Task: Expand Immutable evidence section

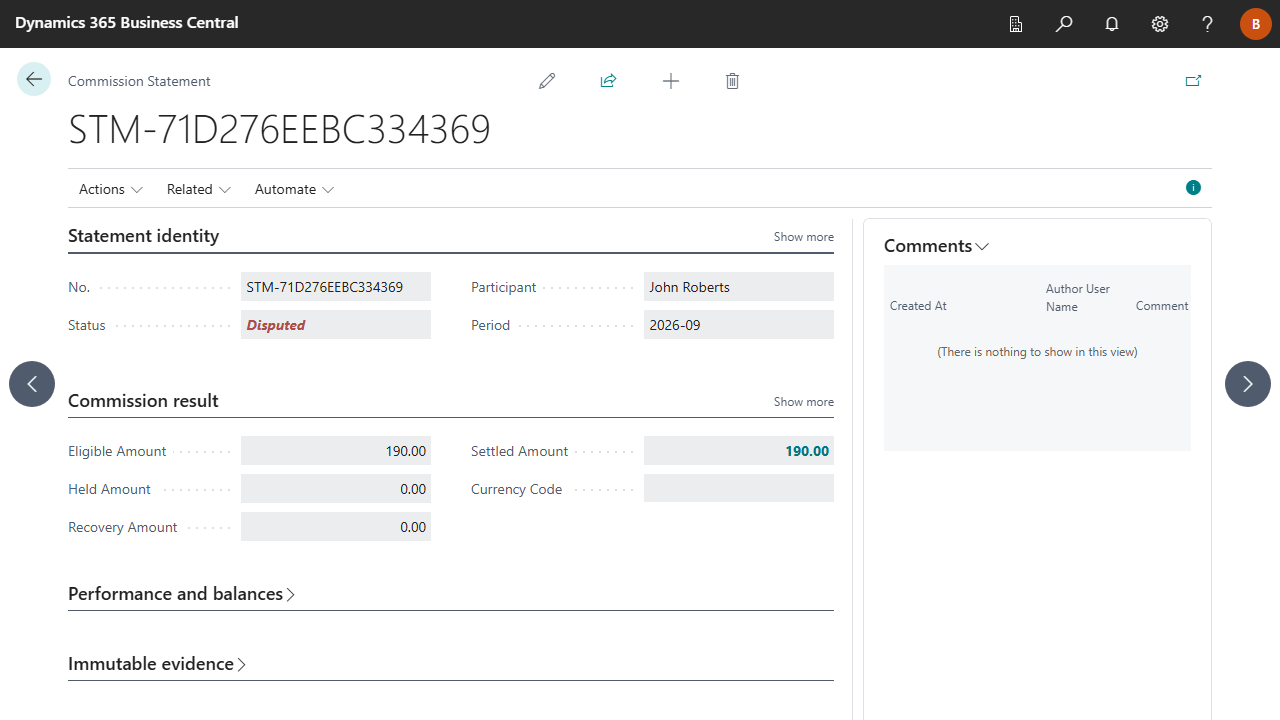Action: tap(157, 664)
